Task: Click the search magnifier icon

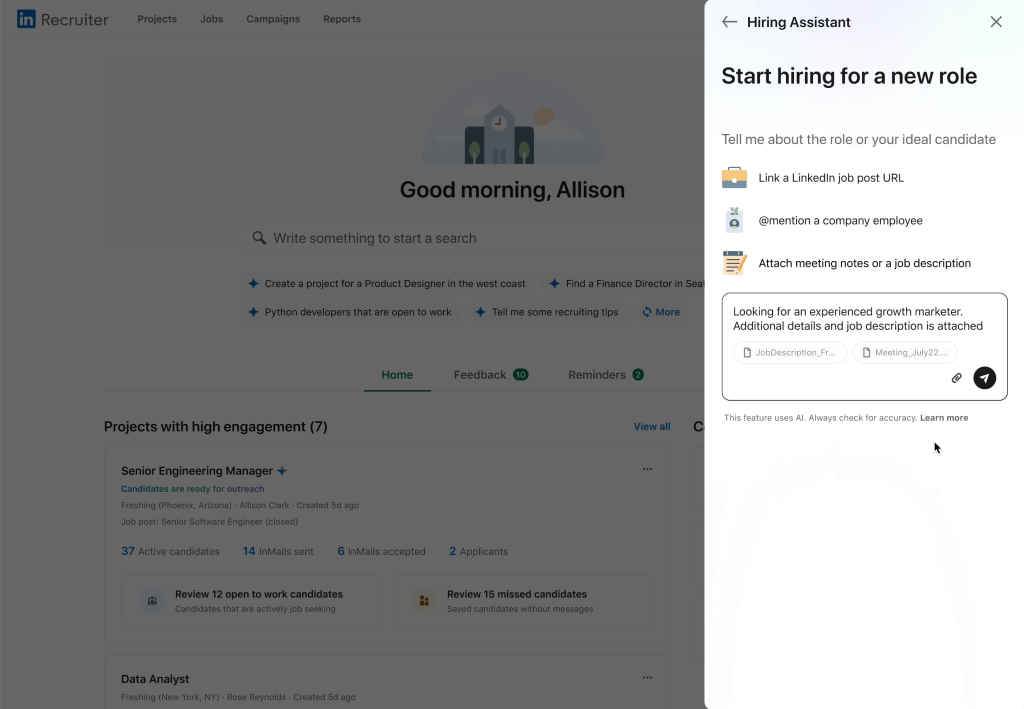Action: [259, 238]
